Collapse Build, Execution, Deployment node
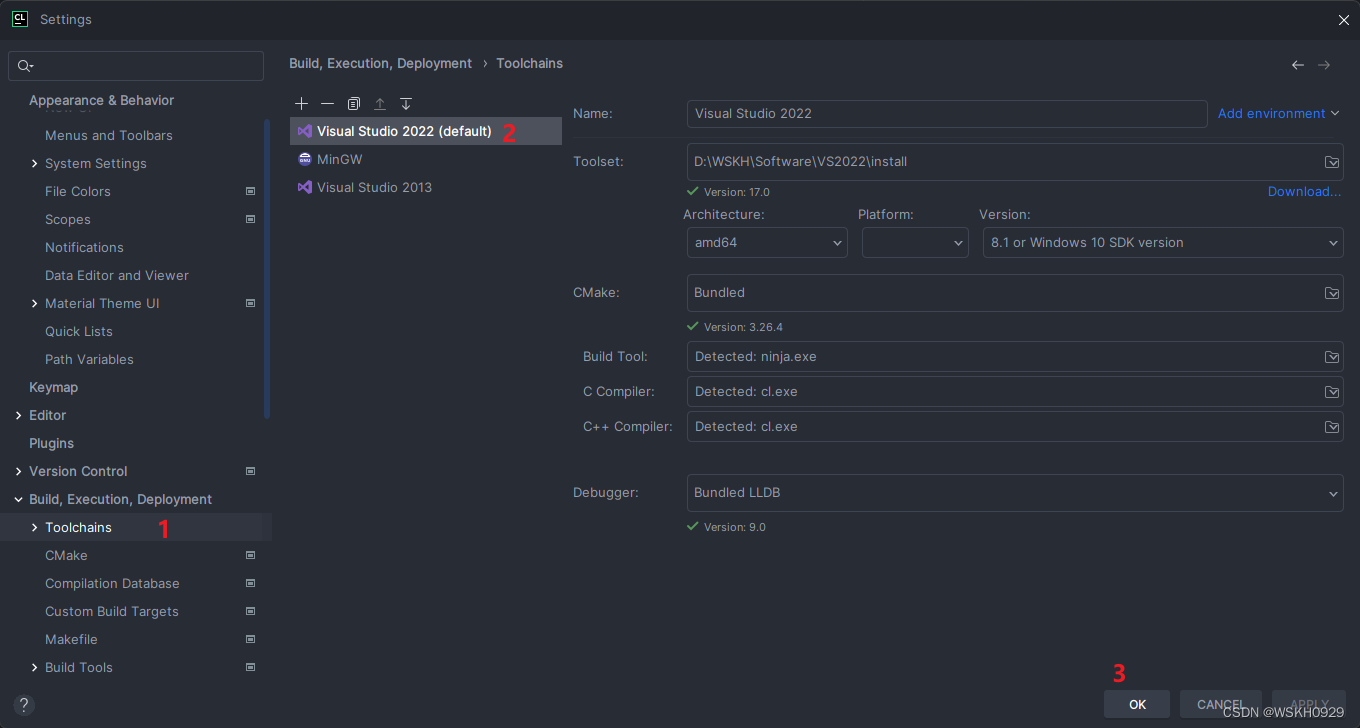The height and width of the screenshot is (728, 1360). pos(19,499)
